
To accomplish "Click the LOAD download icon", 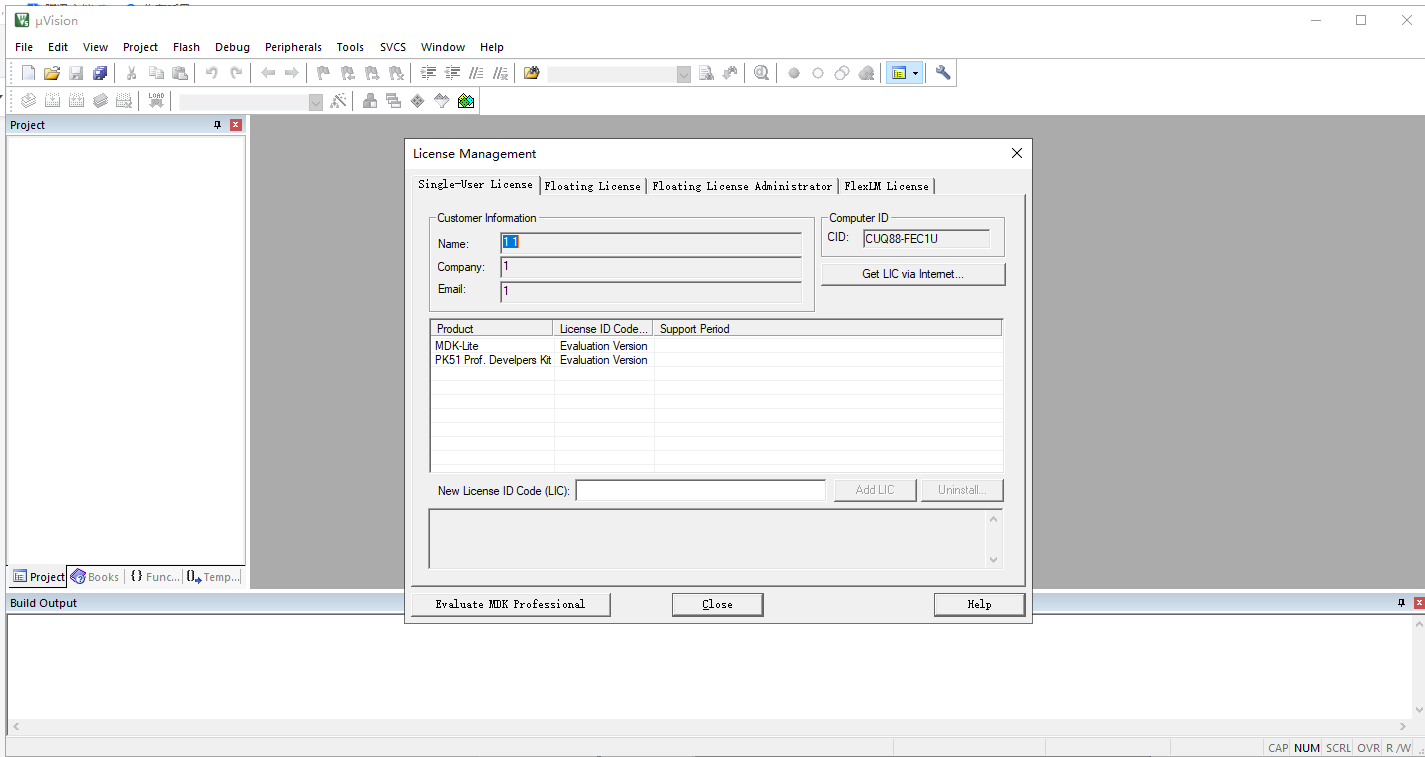I will click(x=156, y=100).
